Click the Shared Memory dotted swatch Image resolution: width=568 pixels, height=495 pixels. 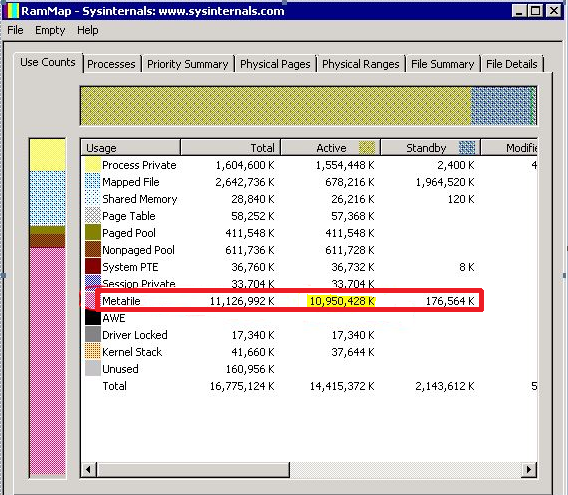[x=93, y=199]
